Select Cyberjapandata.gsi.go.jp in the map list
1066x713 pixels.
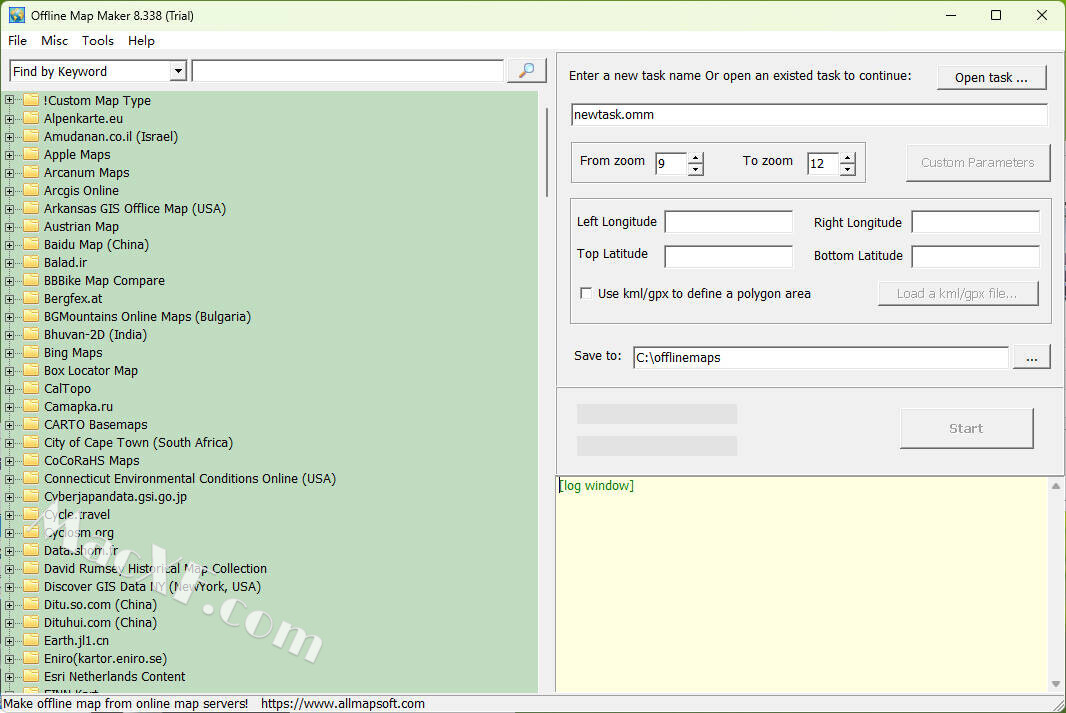click(116, 496)
